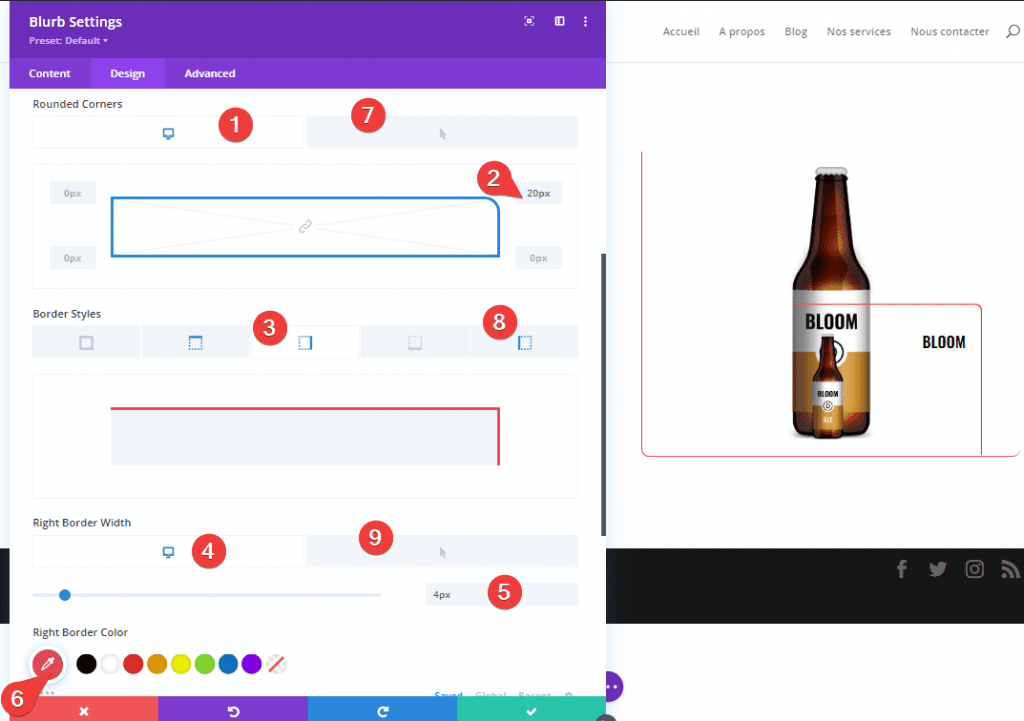Redo the last change

pyautogui.click(x=383, y=710)
